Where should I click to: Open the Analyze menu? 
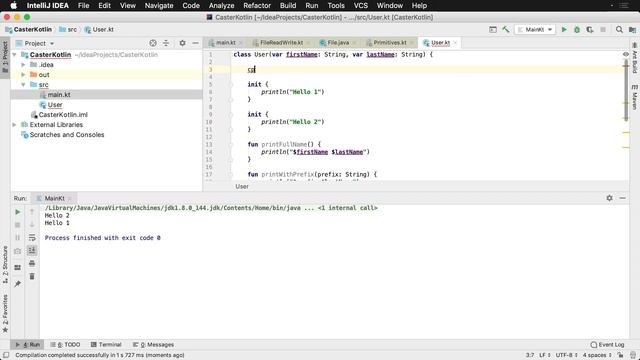point(221,6)
